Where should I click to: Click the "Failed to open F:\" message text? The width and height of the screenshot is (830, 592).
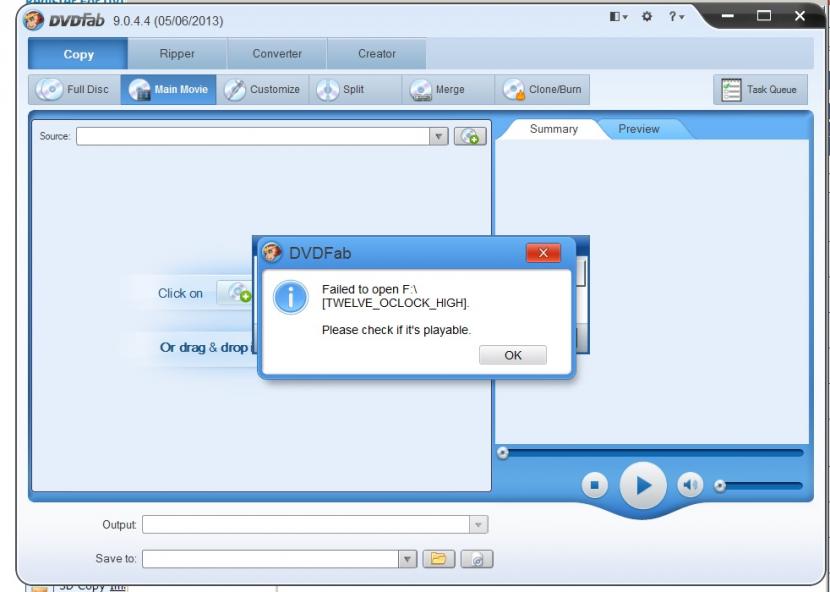395,296
